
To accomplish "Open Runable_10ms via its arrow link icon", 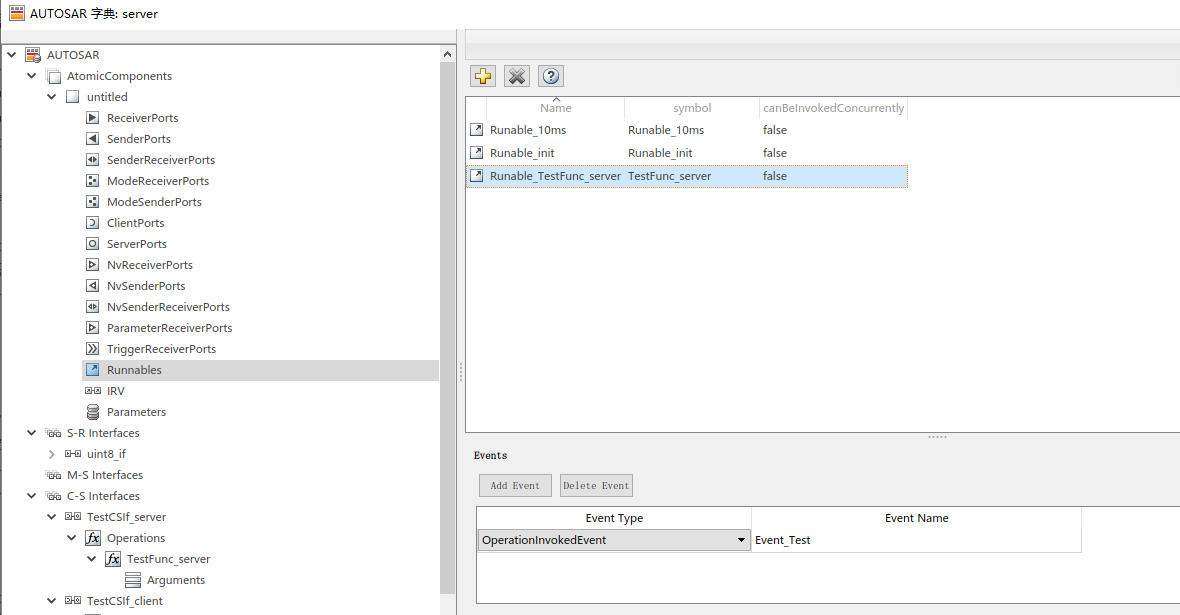I will tap(476, 129).
